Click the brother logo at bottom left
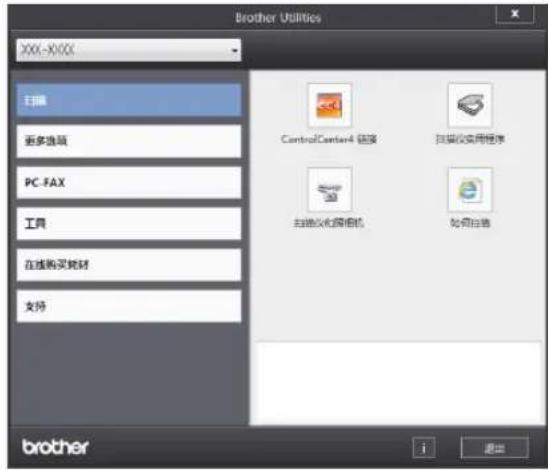Viewport: 548px width, 470px height. 56,447
